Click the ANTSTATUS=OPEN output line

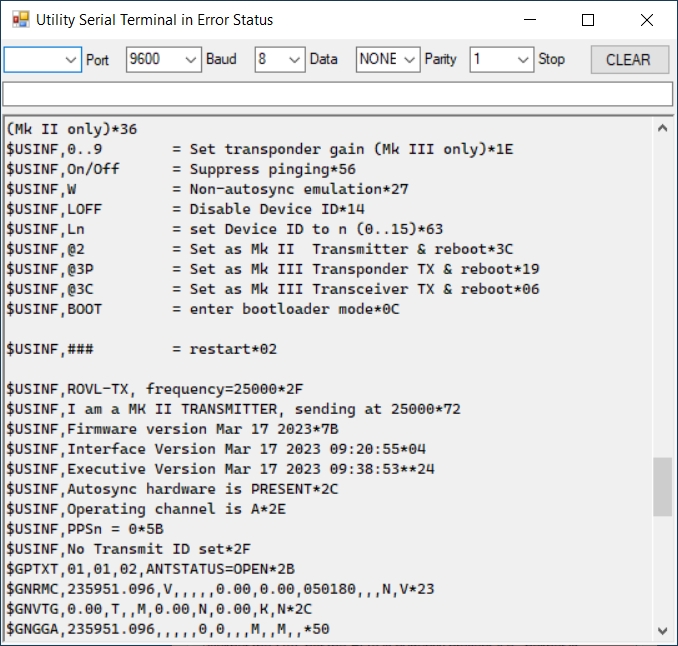pos(150,569)
